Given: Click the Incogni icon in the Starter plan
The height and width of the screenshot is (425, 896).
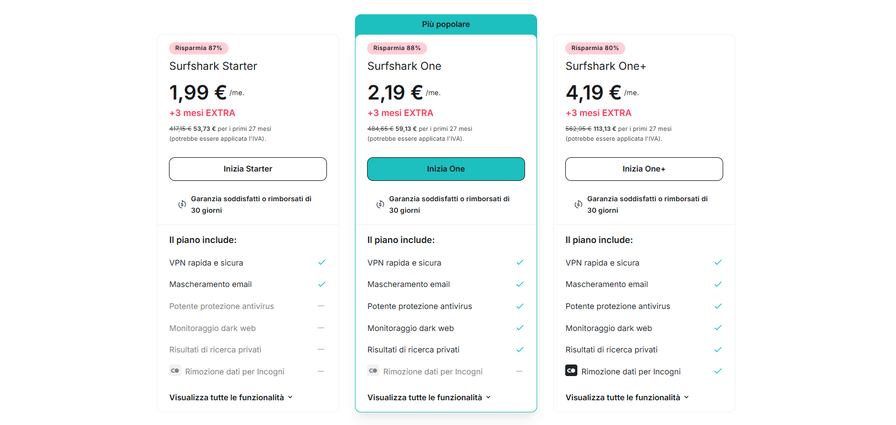Looking at the screenshot, I should [175, 371].
